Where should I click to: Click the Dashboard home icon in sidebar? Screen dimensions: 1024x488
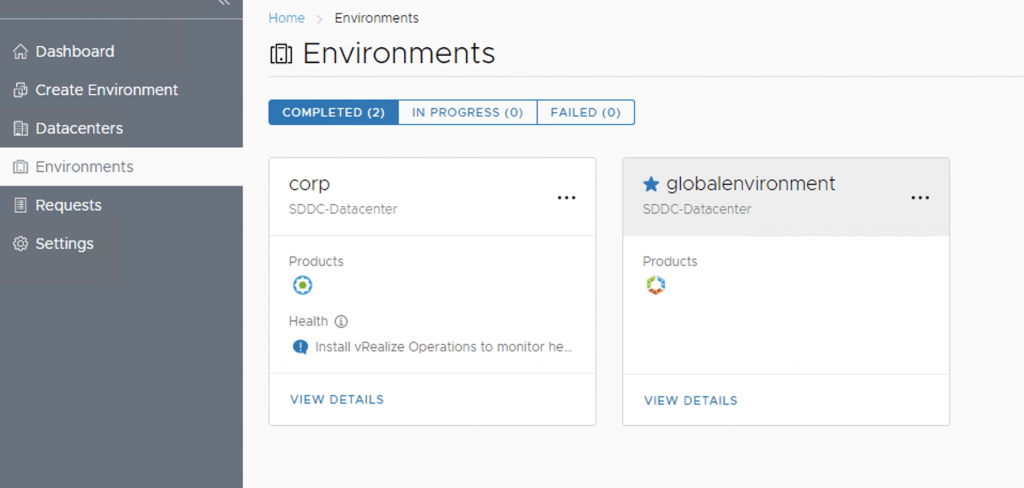[x=20, y=52]
